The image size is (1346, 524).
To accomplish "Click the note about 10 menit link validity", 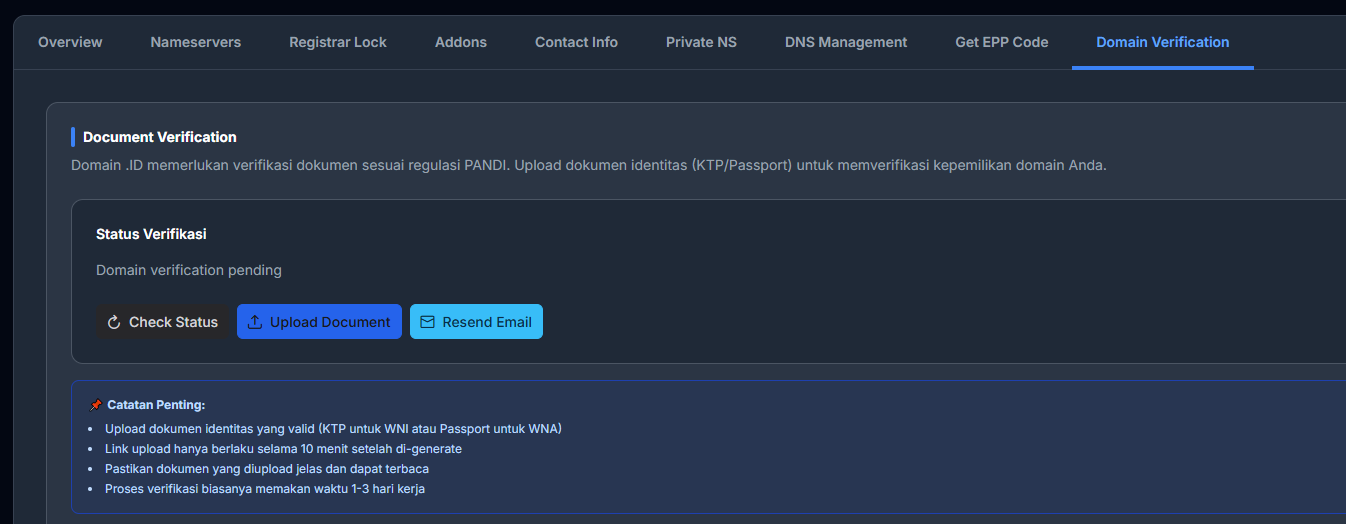I will click(283, 449).
